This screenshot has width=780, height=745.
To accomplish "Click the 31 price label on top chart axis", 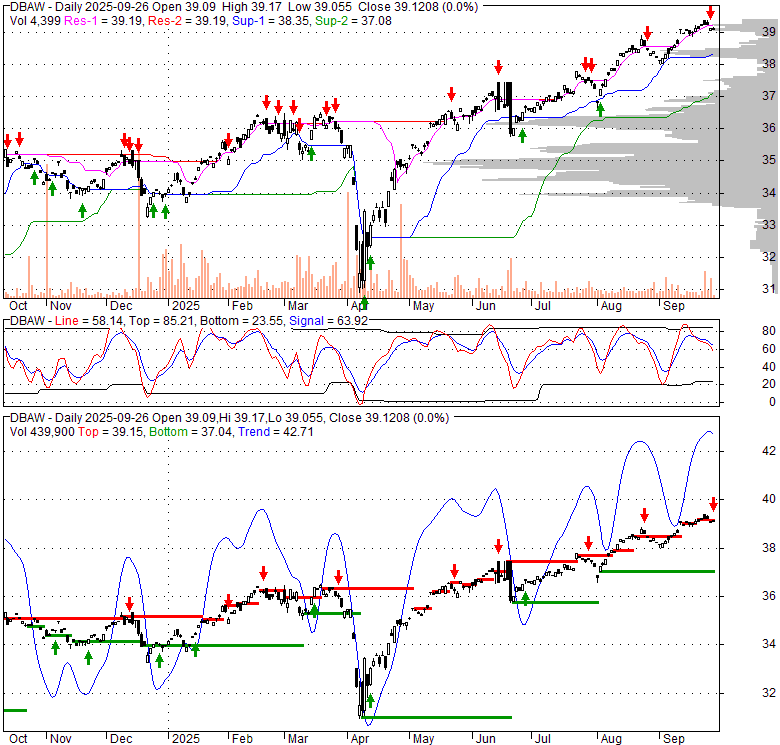I will click(x=769, y=288).
